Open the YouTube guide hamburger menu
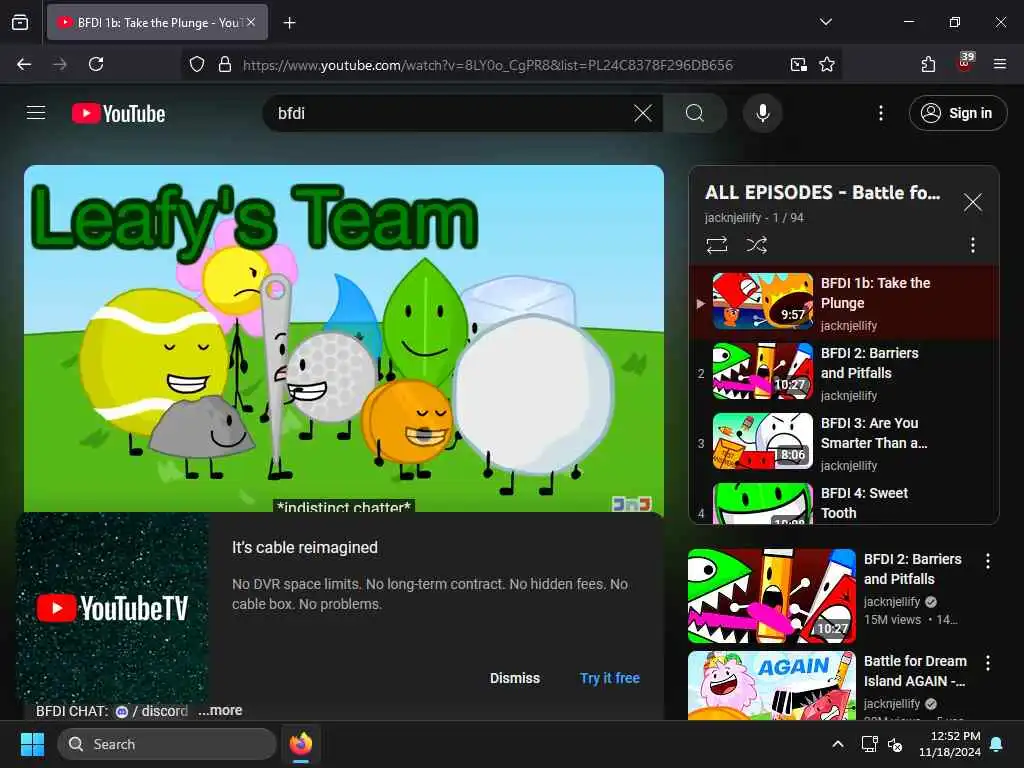1024x768 pixels. (x=36, y=113)
